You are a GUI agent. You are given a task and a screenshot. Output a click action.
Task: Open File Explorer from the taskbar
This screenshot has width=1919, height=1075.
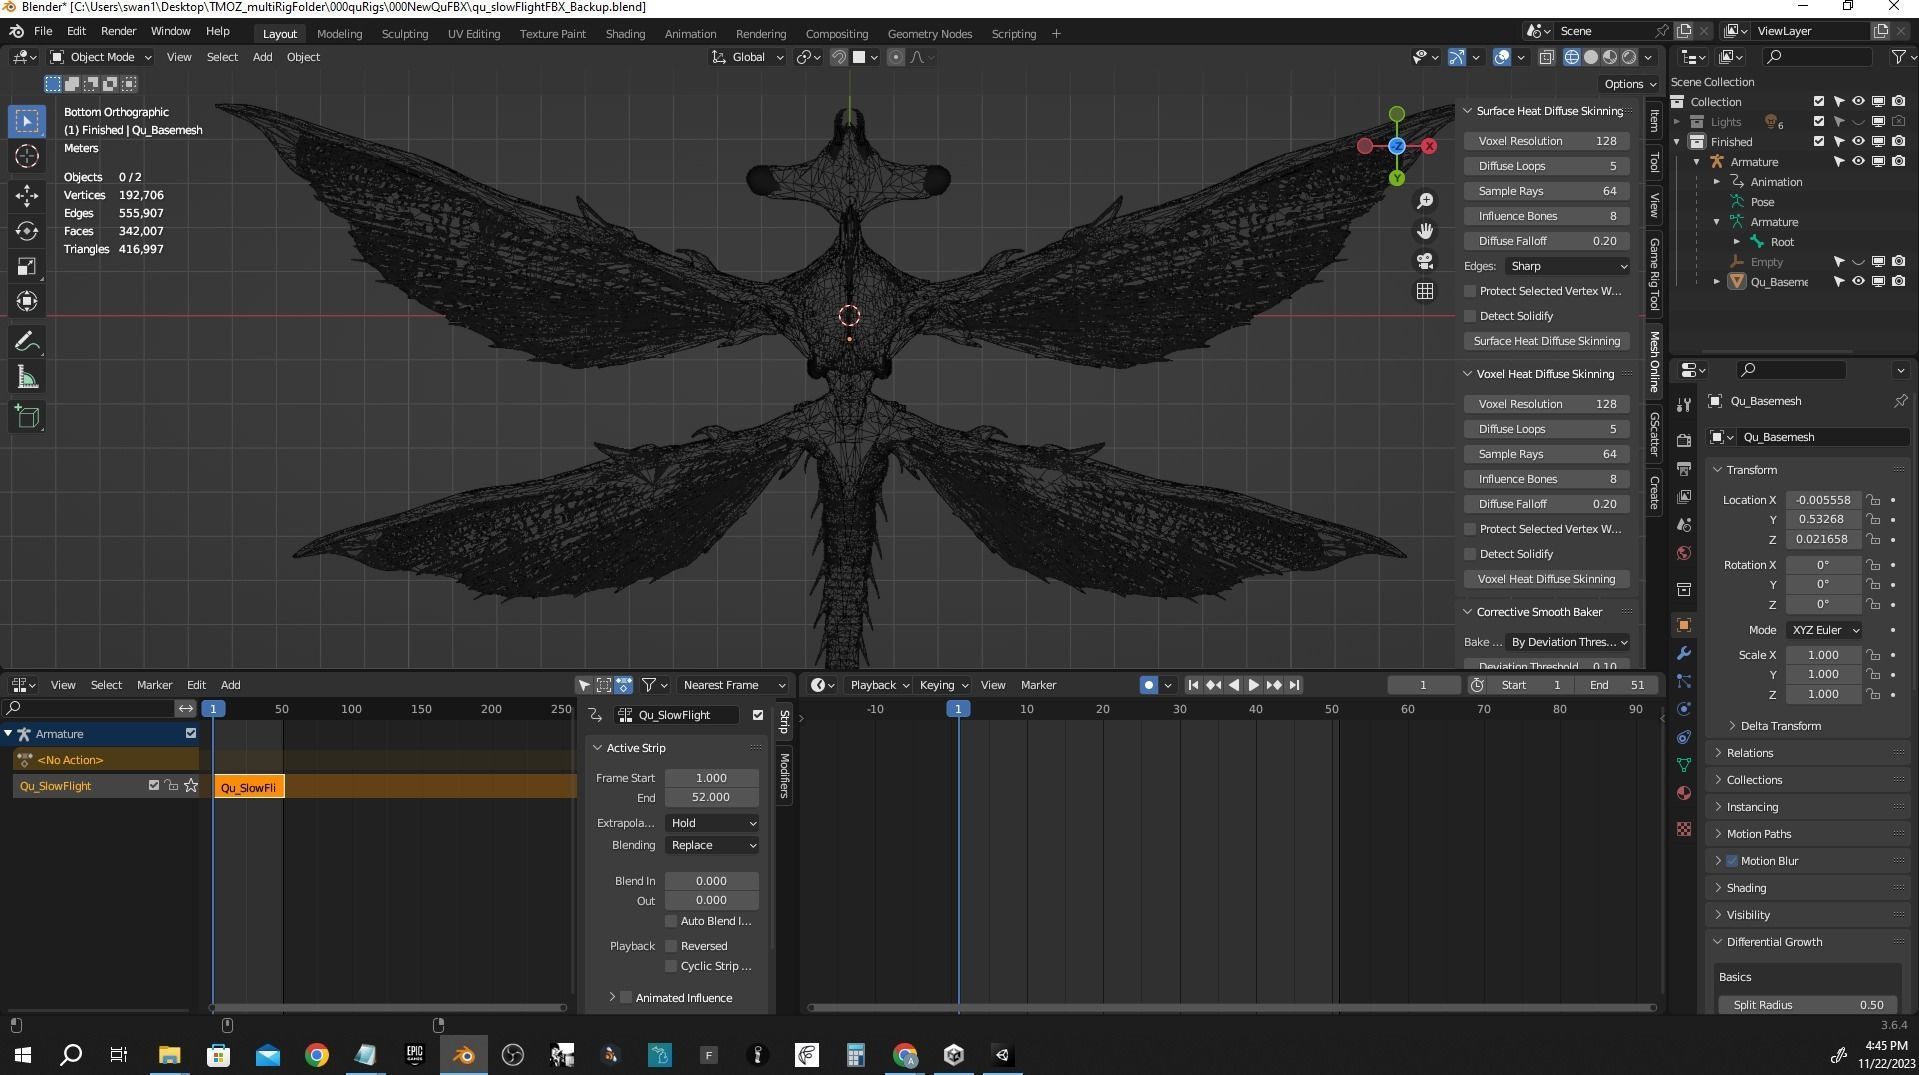(x=169, y=1054)
